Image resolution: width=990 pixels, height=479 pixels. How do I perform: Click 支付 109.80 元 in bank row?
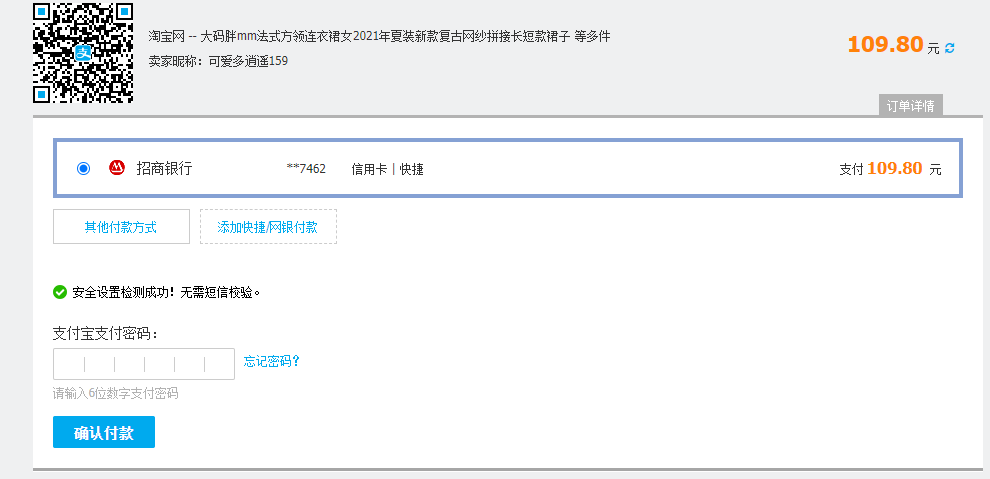coord(890,169)
